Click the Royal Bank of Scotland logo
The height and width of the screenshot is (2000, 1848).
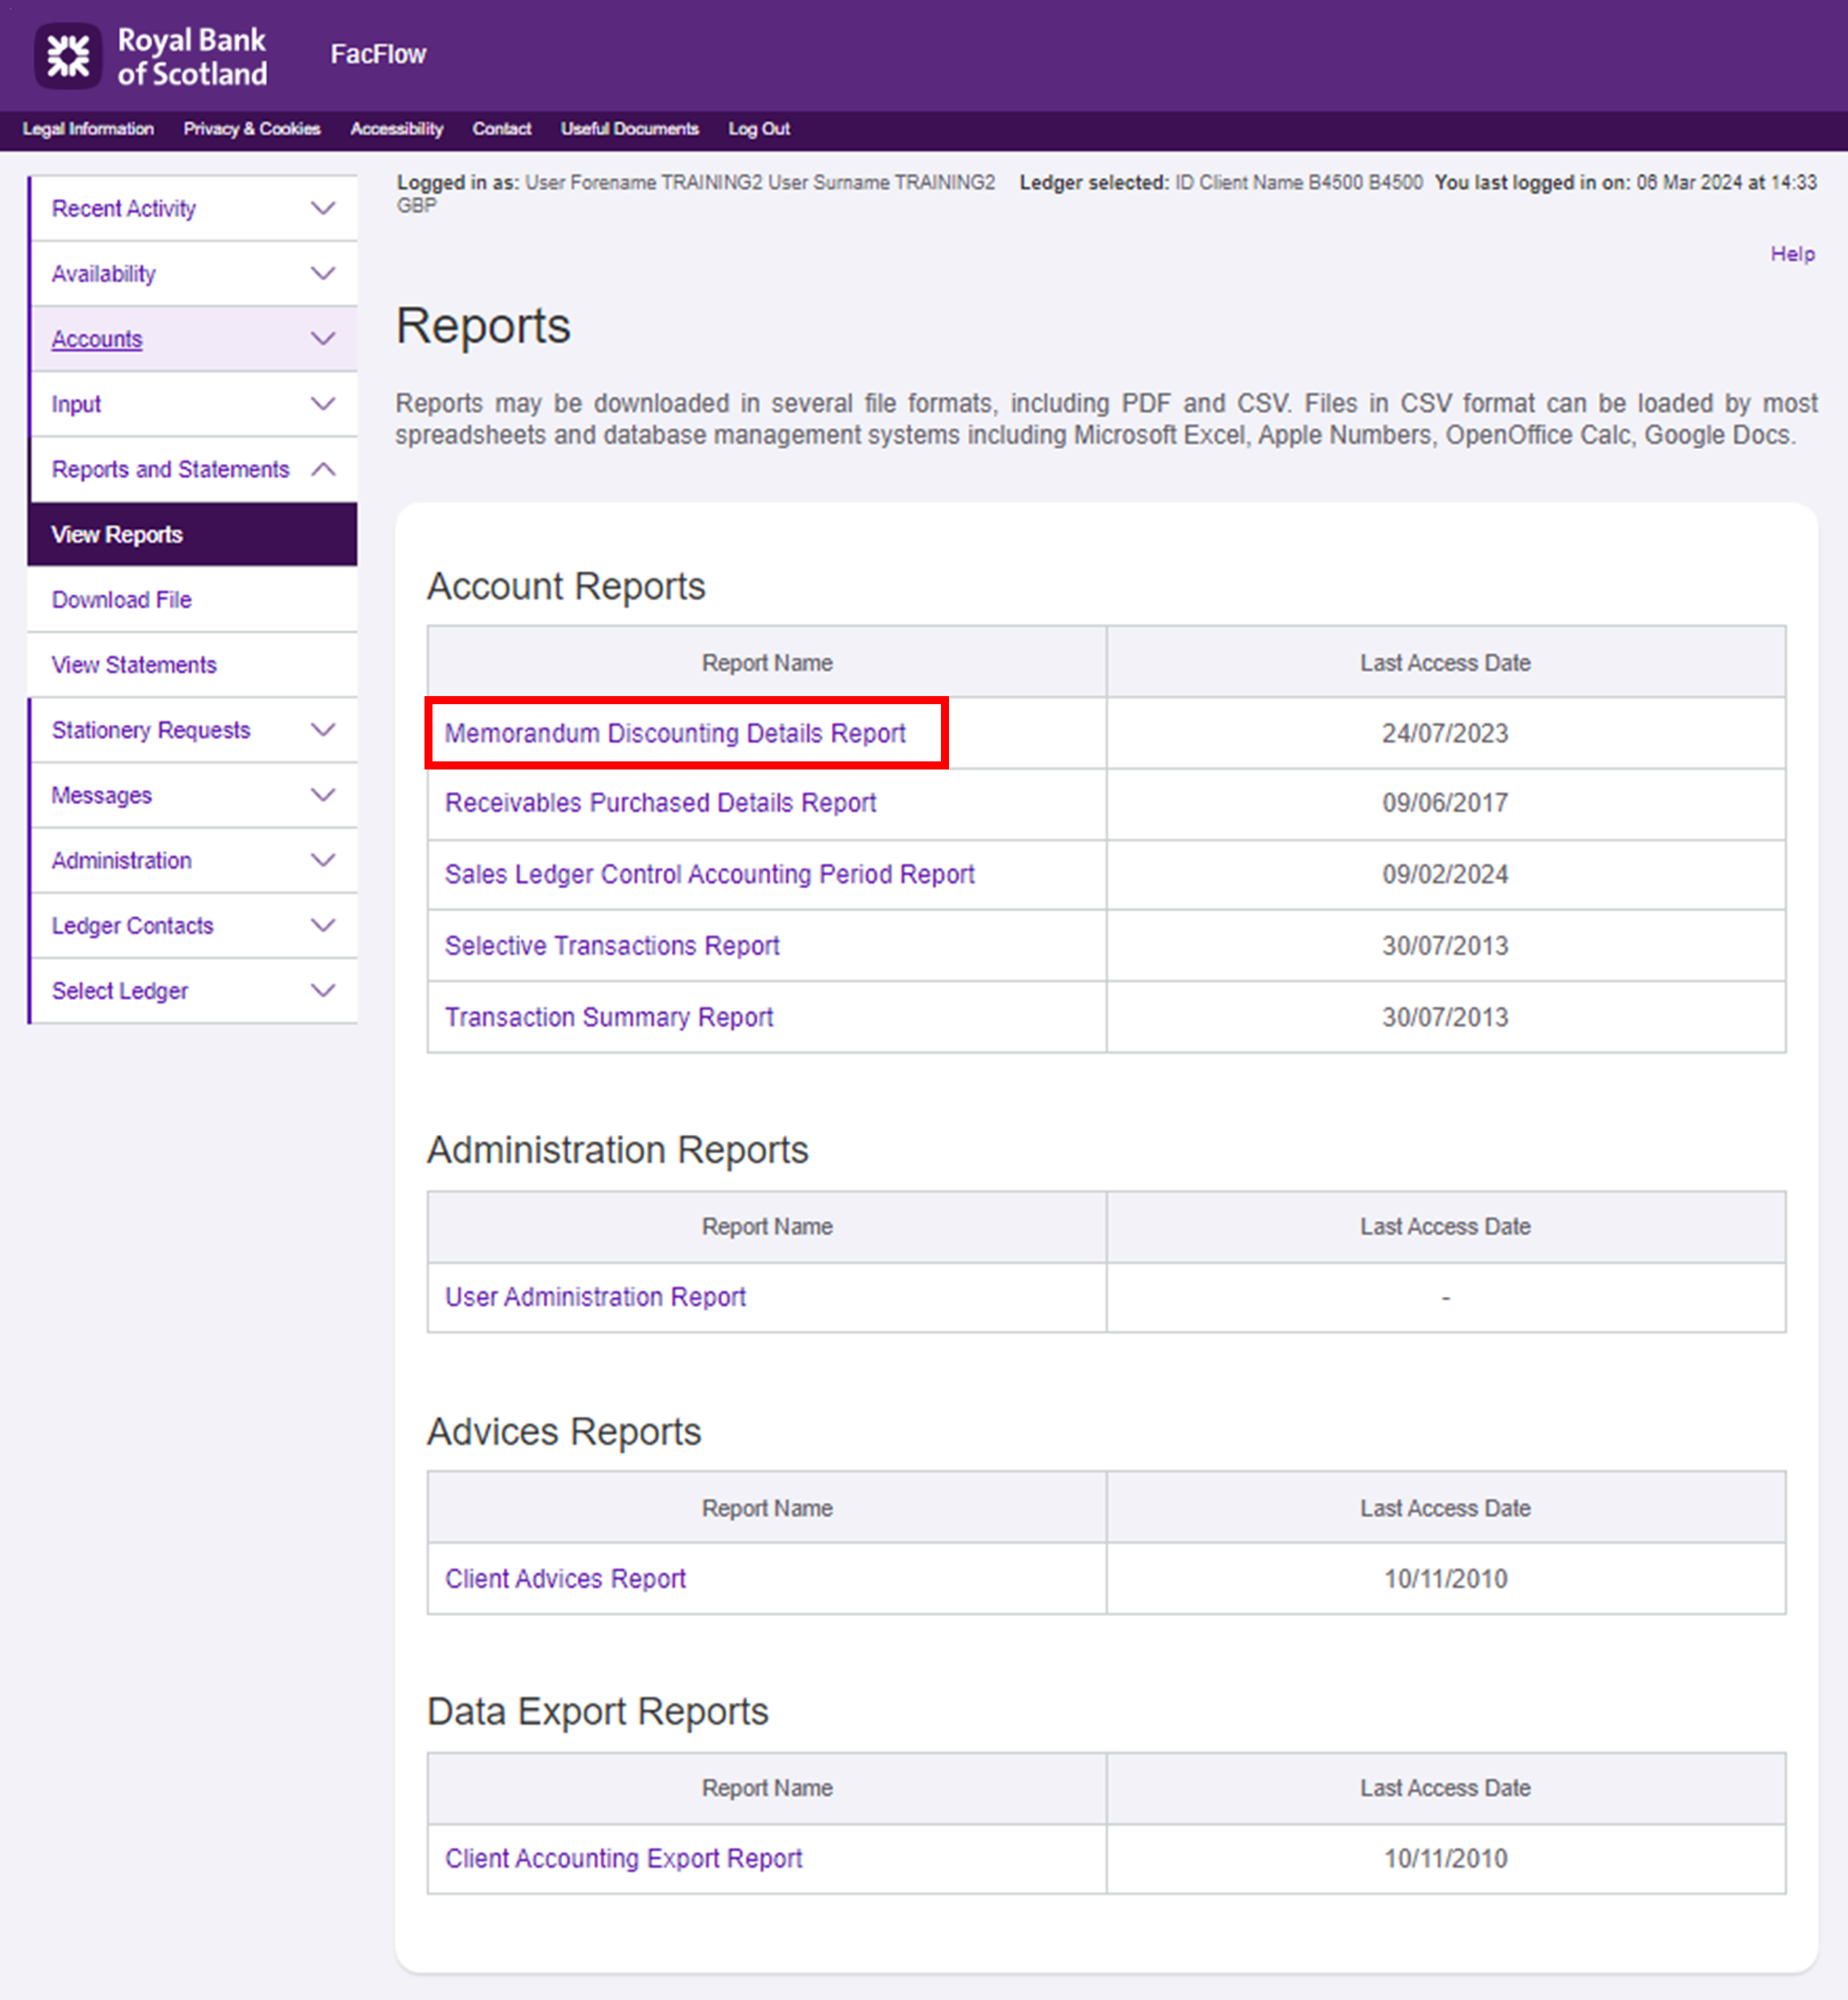[x=151, y=56]
